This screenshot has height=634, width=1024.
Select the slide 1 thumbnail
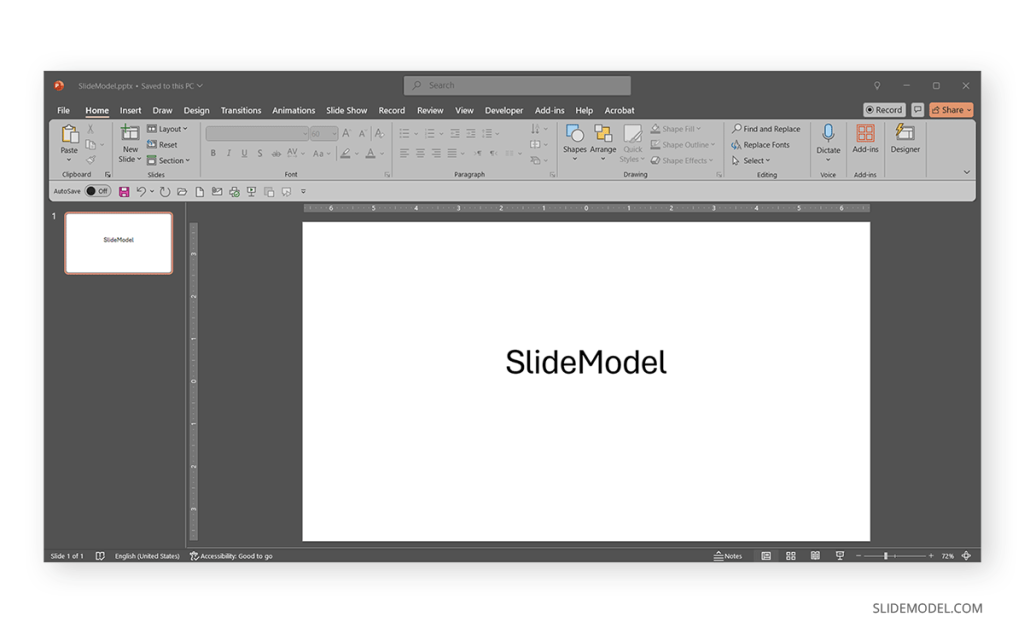coord(118,242)
